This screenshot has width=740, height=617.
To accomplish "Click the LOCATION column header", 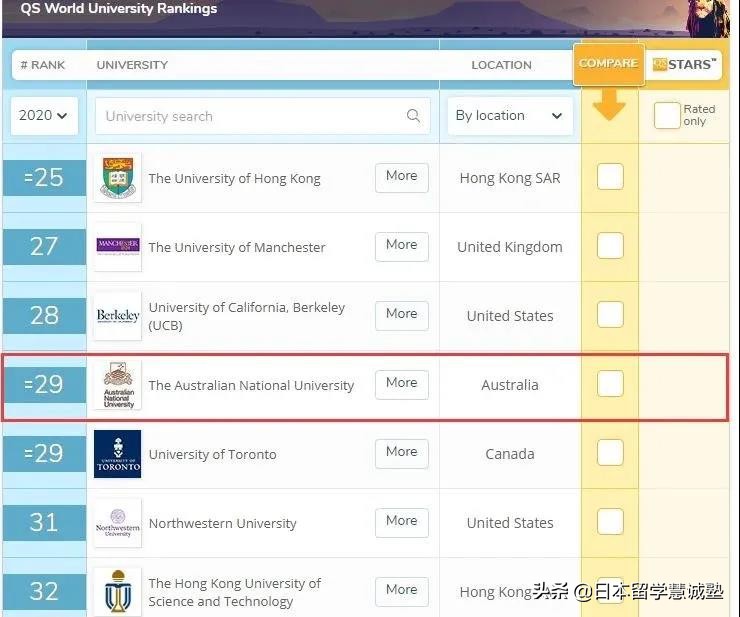I will (501, 65).
